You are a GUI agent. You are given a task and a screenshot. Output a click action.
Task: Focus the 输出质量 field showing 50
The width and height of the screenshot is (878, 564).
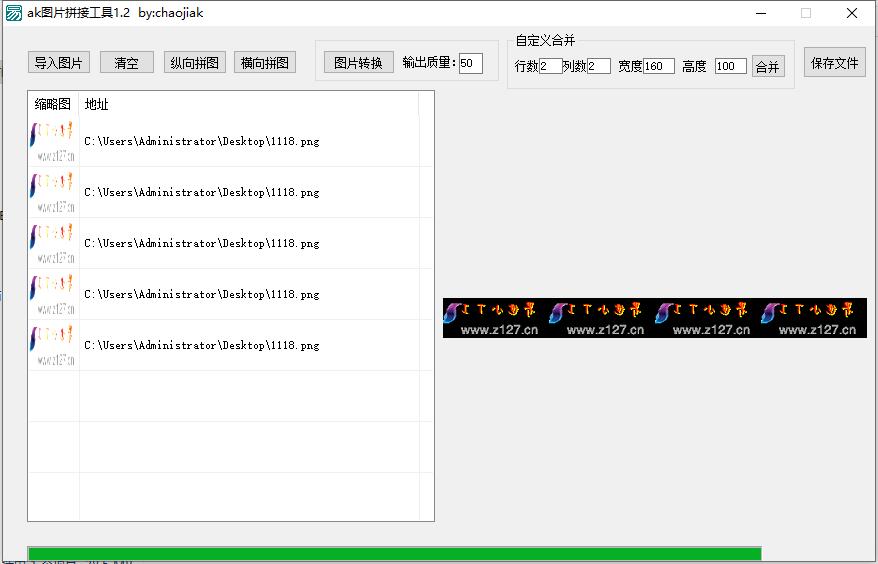click(x=470, y=63)
